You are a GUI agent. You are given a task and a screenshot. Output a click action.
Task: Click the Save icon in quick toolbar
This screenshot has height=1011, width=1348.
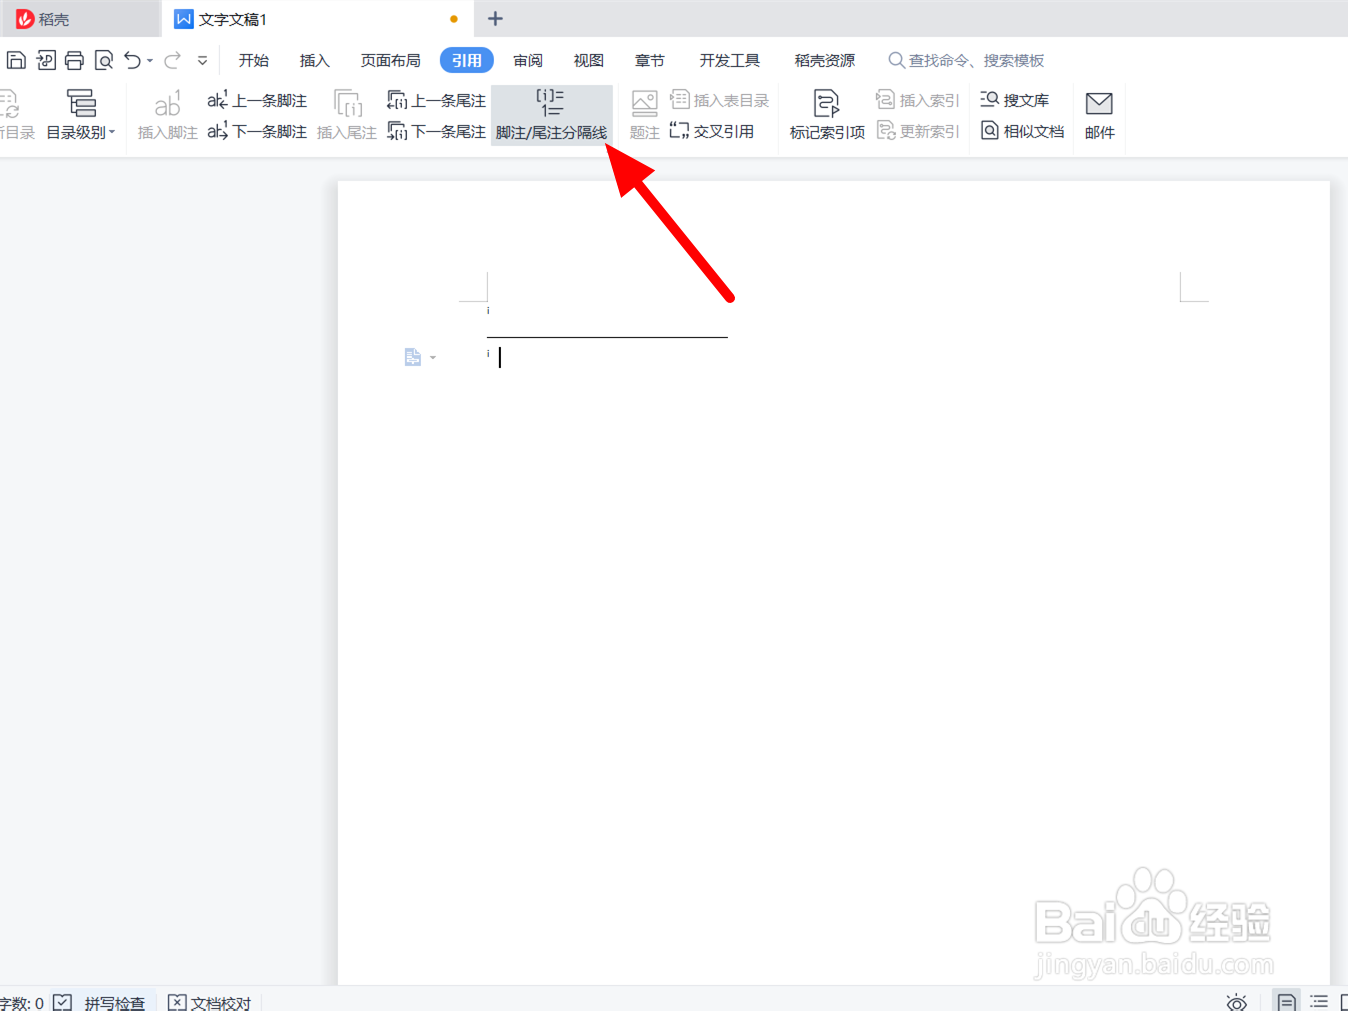tap(16, 60)
